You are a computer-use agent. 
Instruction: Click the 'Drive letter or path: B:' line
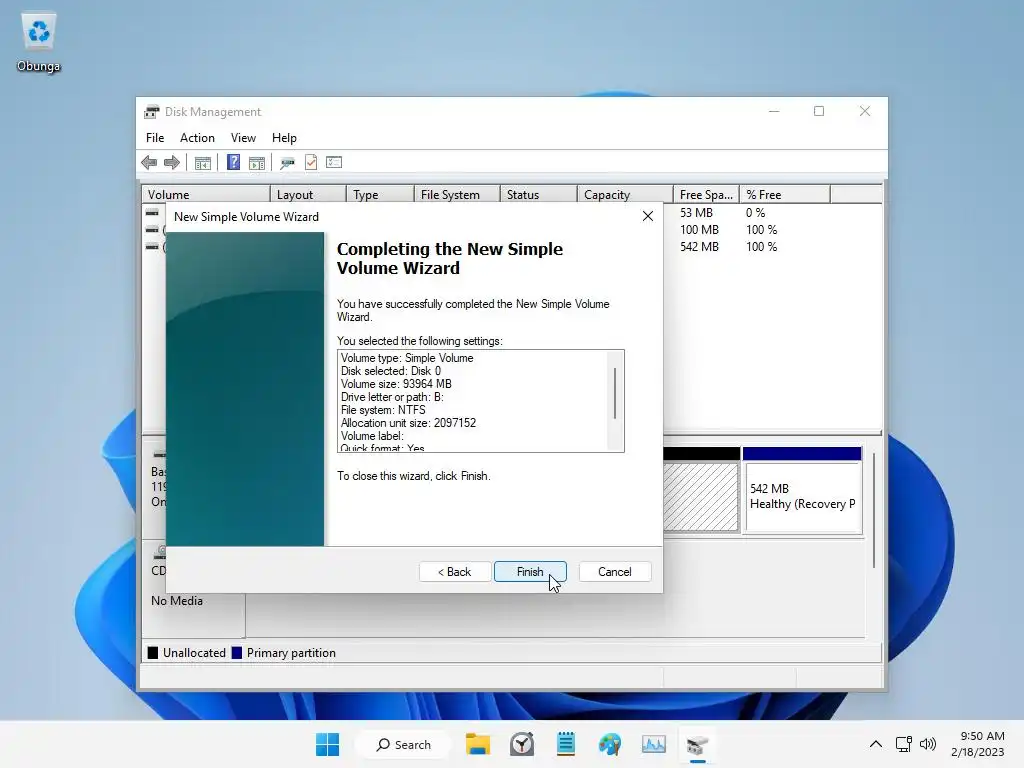392,397
